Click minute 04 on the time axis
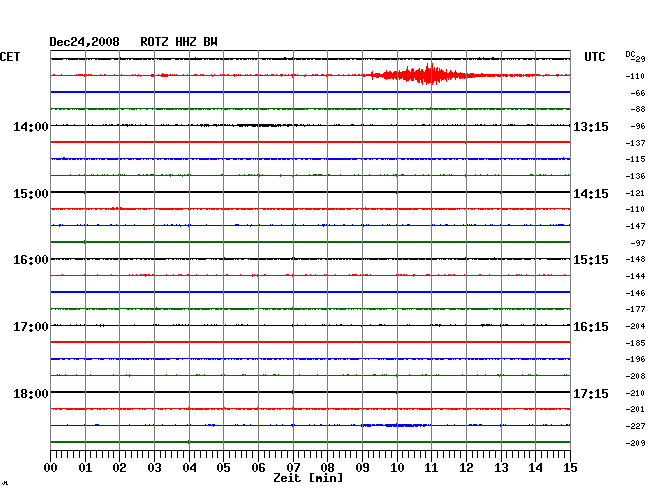This screenshot has width=650, height=494. (x=189, y=467)
